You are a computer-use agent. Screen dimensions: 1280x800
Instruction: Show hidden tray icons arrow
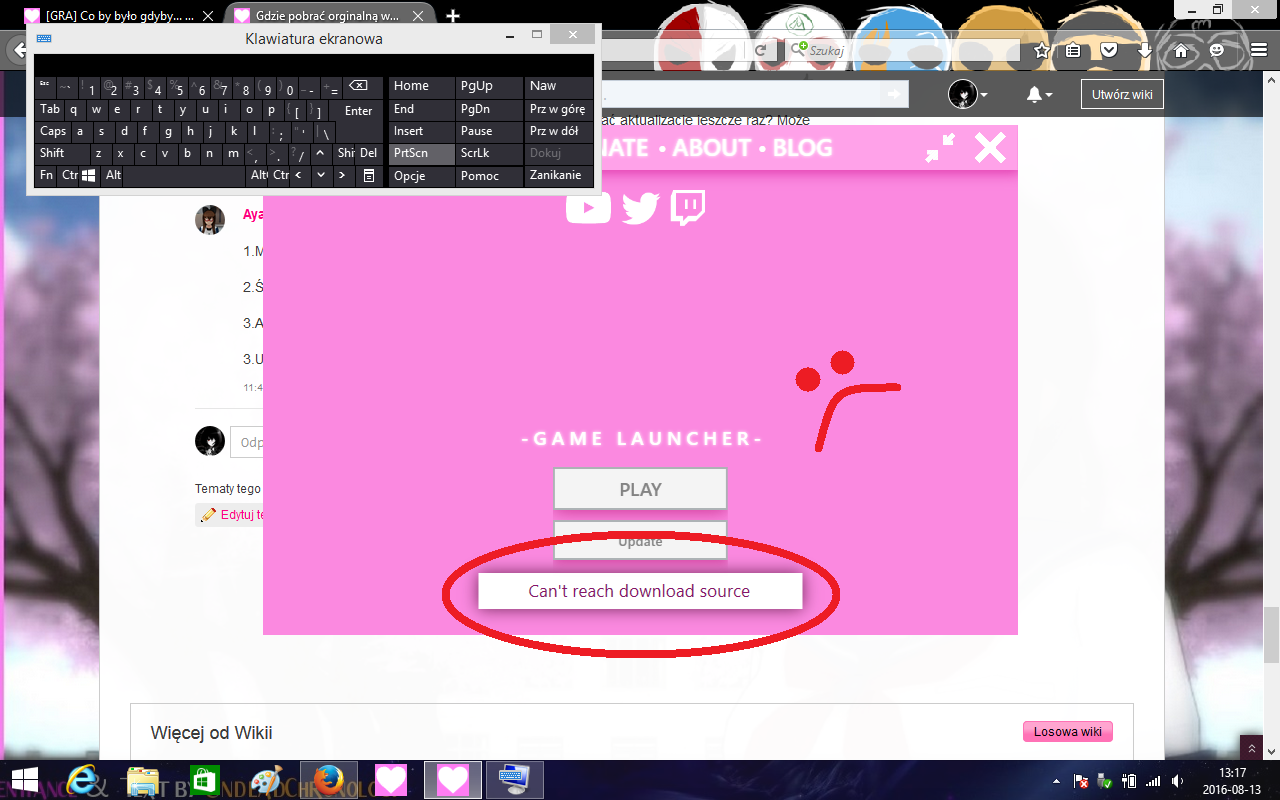(x=1057, y=781)
